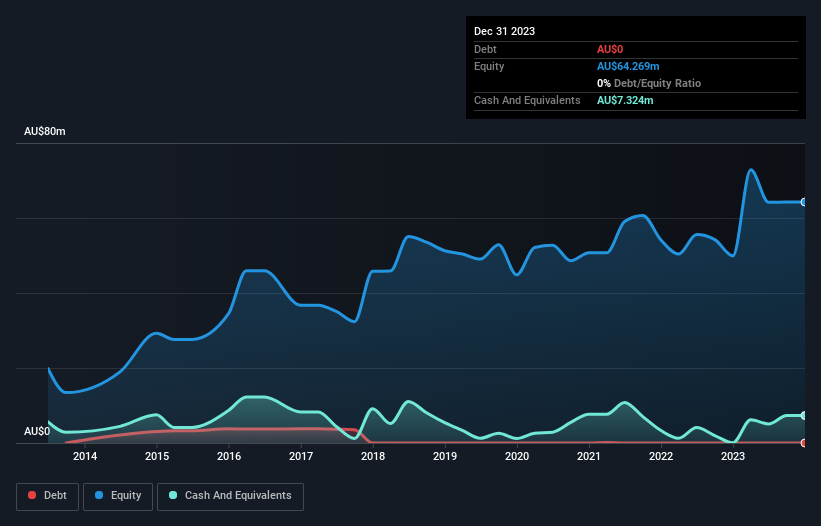Click the red Debt legend dot
Image resolution: width=821 pixels, height=526 pixels.
[x=32, y=495]
